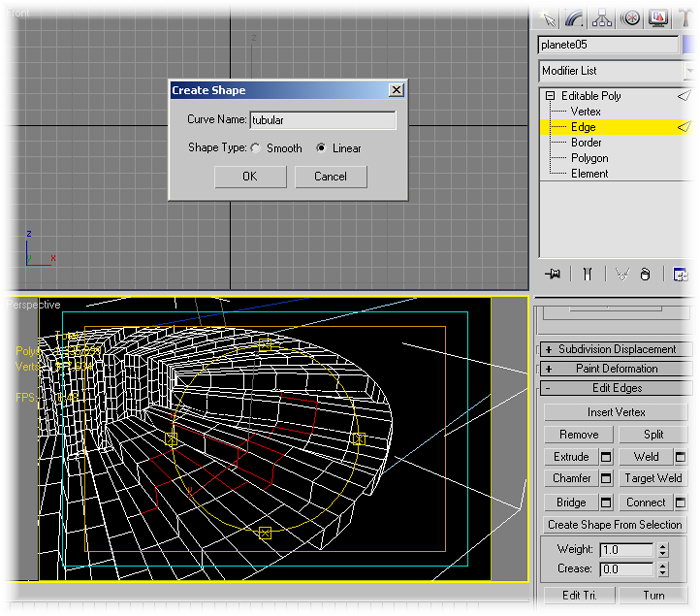Image resolution: width=700 pixels, height=616 pixels.
Task: Open the Motion panel tab
Action: click(630, 17)
